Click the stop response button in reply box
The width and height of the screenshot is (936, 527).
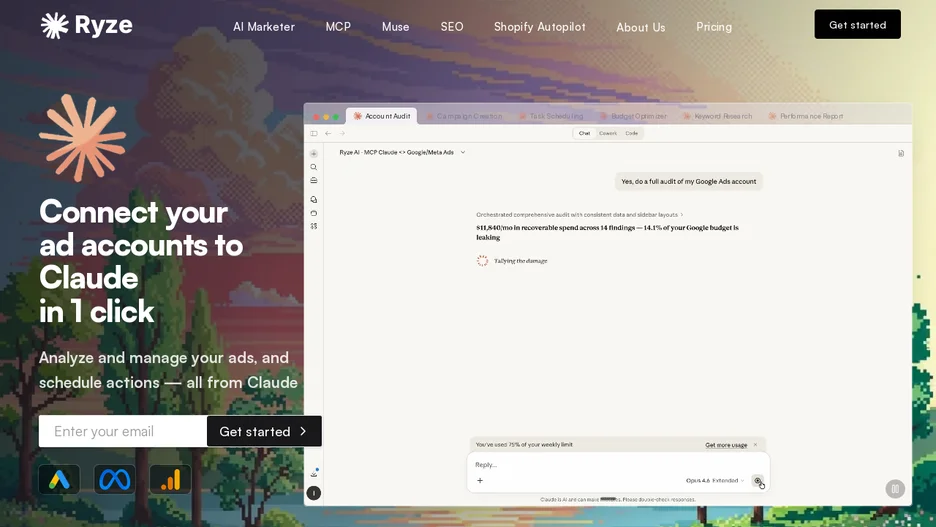tap(758, 480)
